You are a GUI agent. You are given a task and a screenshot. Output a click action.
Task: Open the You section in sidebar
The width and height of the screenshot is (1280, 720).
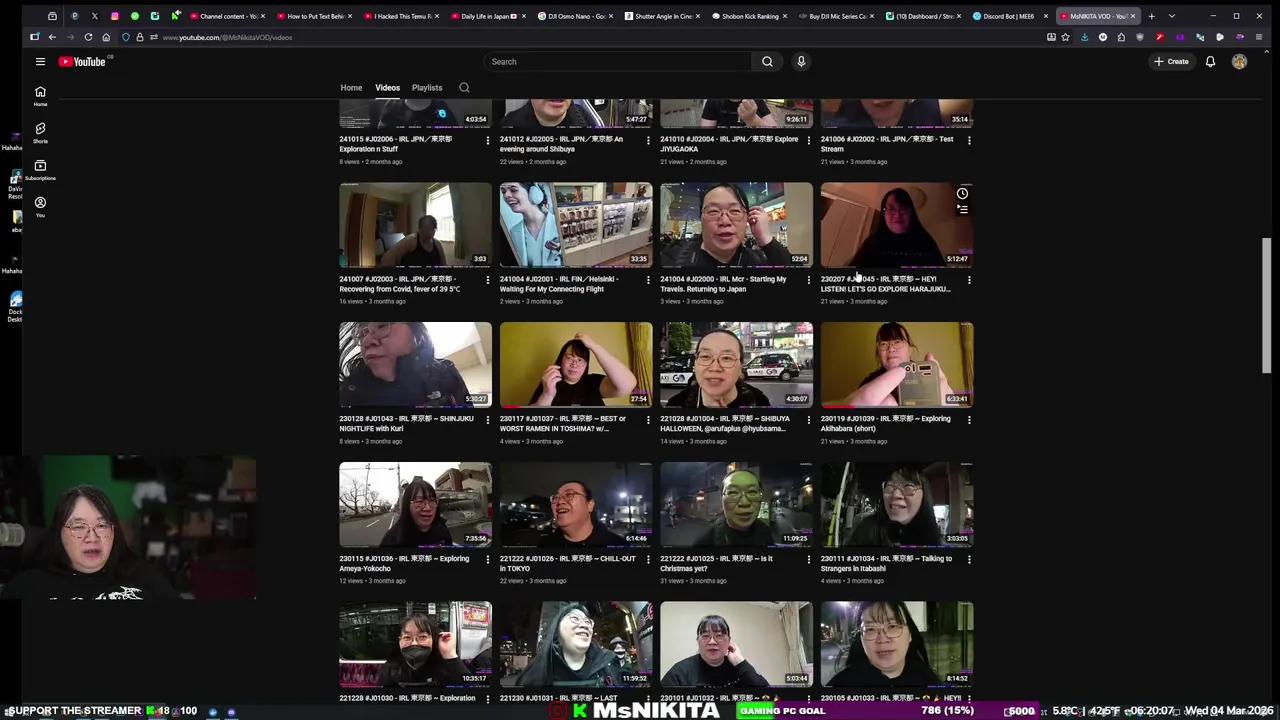tap(40, 207)
